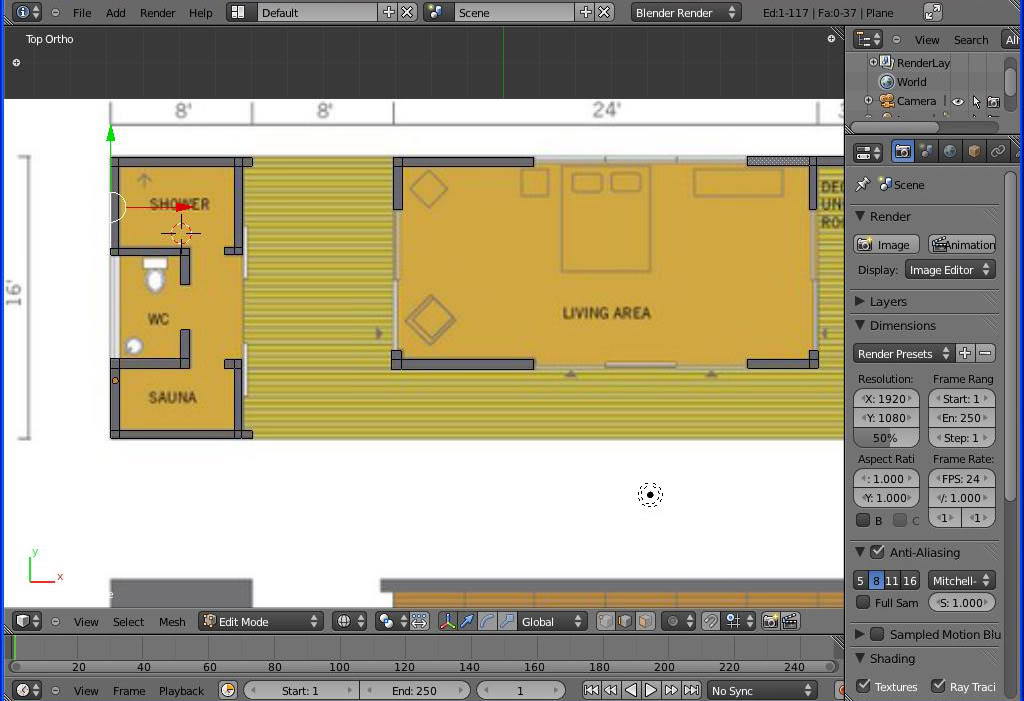Open the Mitchell filter dropdown

click(961, 580)
